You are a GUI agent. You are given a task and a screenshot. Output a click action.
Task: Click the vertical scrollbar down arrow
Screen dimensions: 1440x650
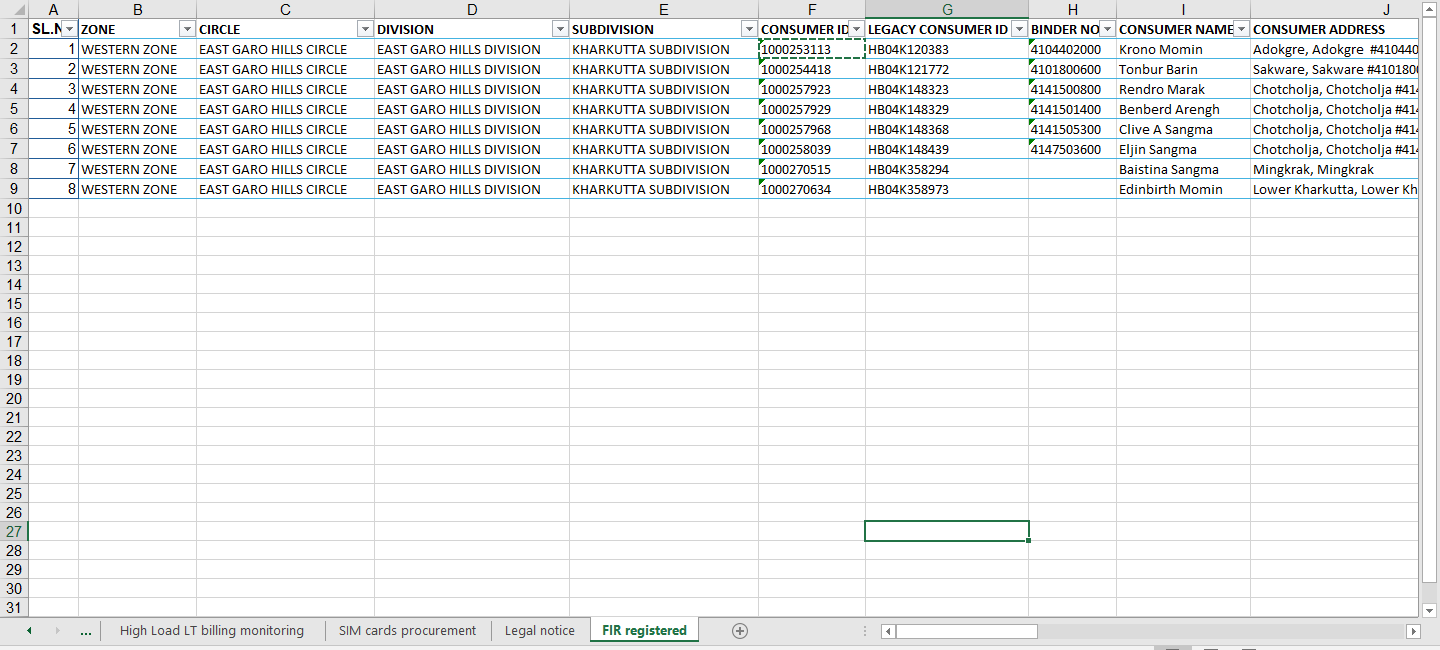pyautogui.click(x=1429, y=609)
